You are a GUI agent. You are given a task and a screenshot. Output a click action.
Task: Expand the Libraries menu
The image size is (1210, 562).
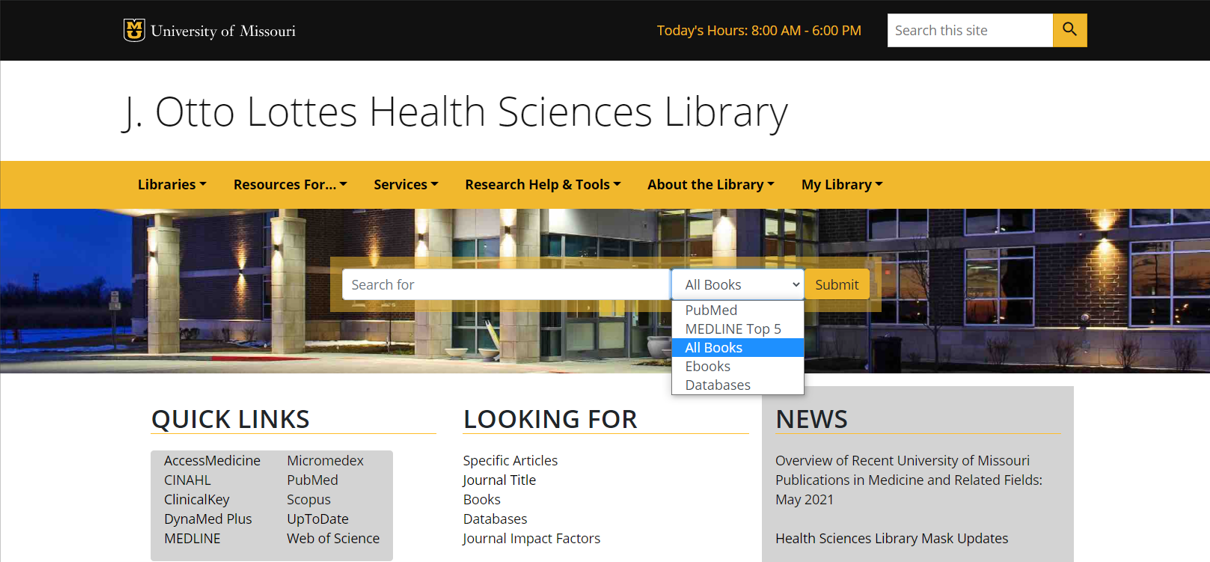pos(172,184)
